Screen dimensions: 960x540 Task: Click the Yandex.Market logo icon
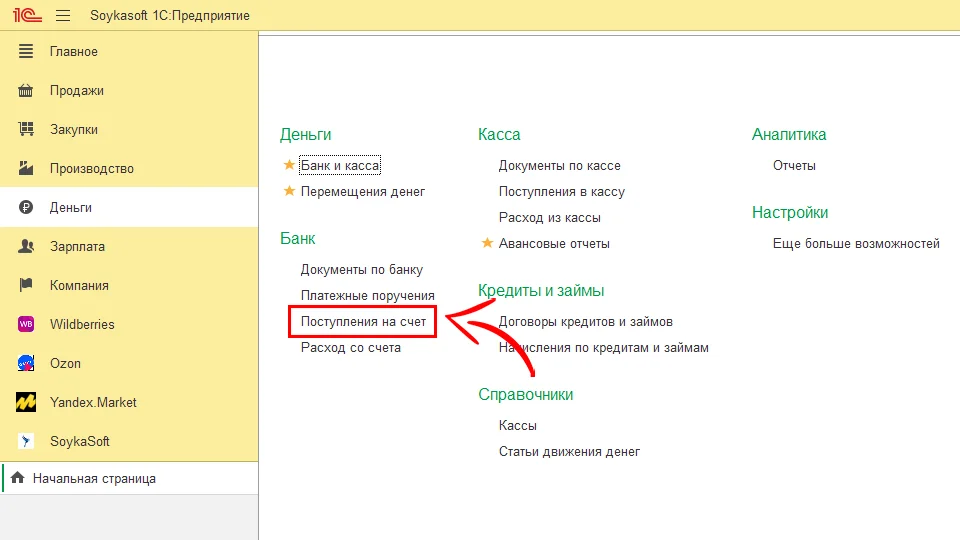(x=27, y=402)
